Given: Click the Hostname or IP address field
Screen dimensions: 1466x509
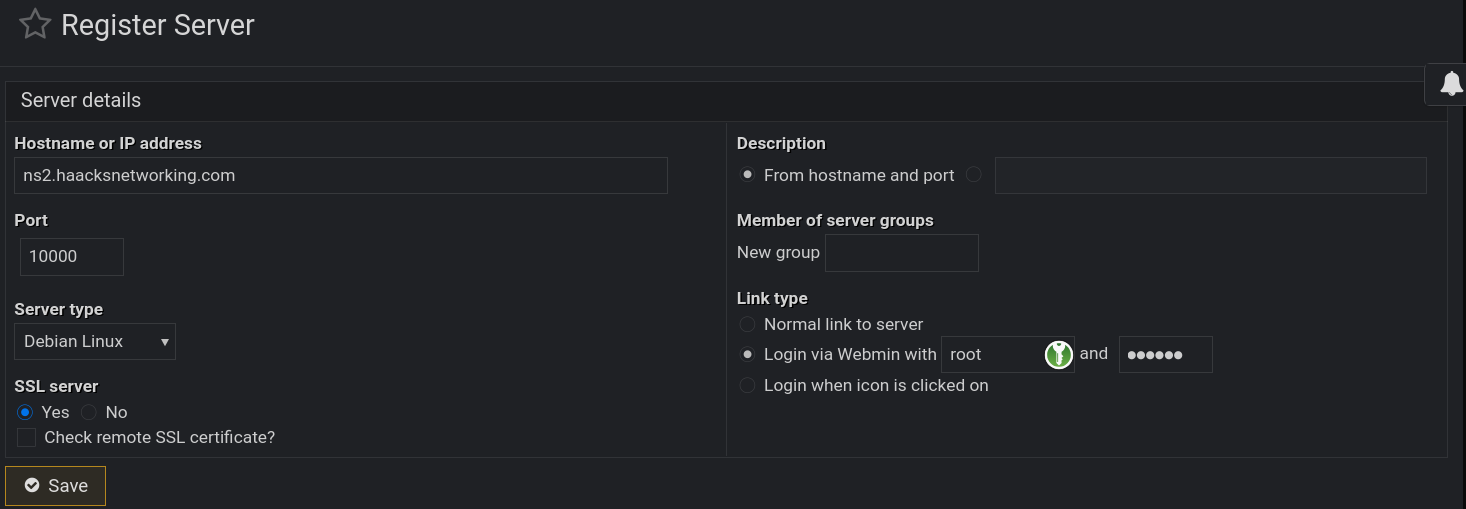Looking at the screenshot, I should (x=340, y=175).
